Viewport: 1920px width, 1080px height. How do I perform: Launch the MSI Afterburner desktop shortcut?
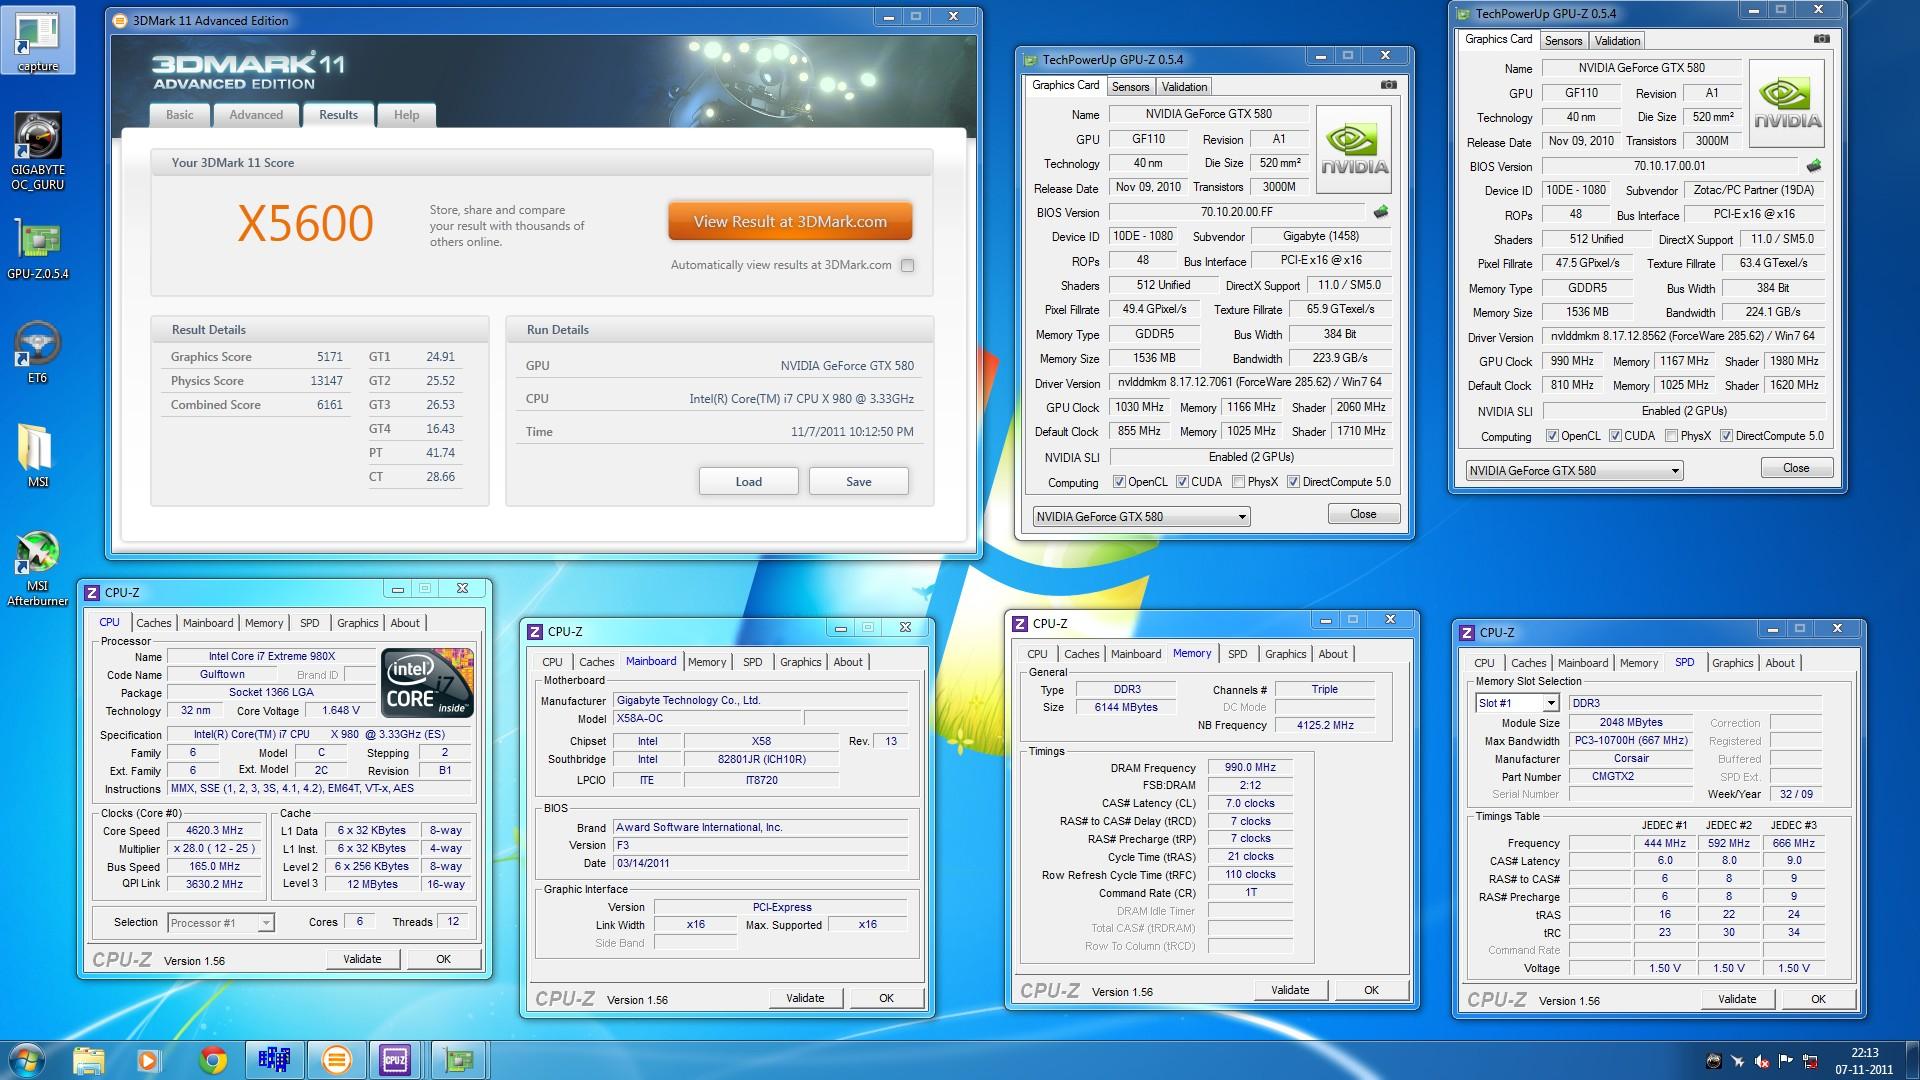pos(38,568)
